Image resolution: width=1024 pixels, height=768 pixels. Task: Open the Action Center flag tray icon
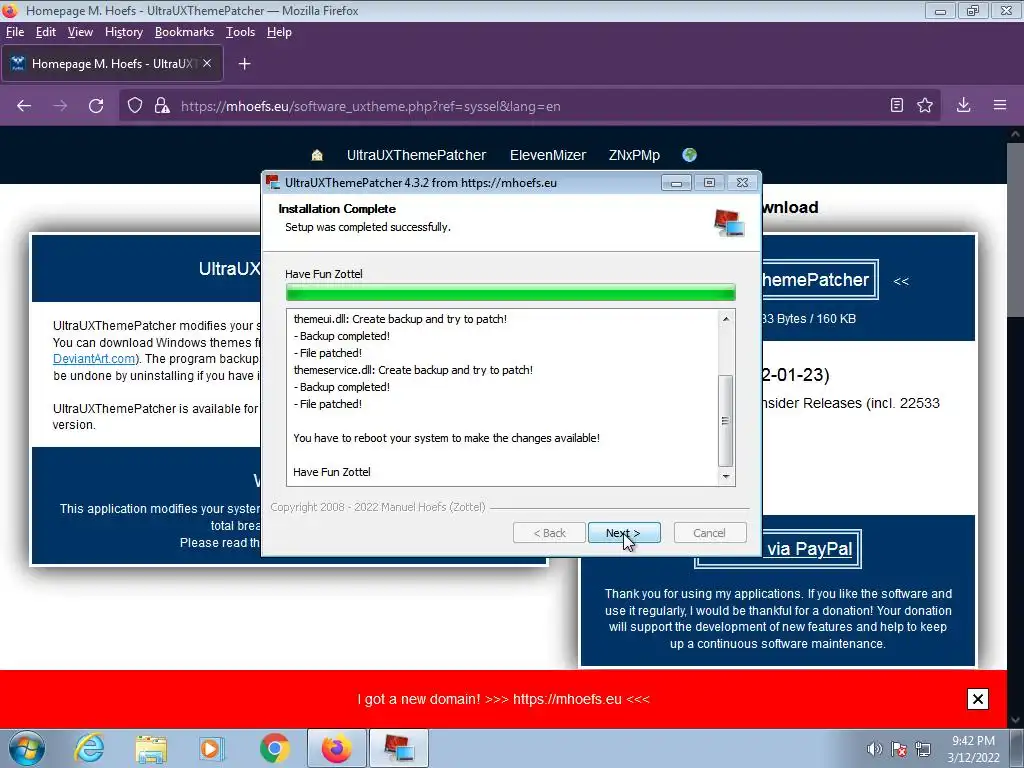(x=899, y=749)
